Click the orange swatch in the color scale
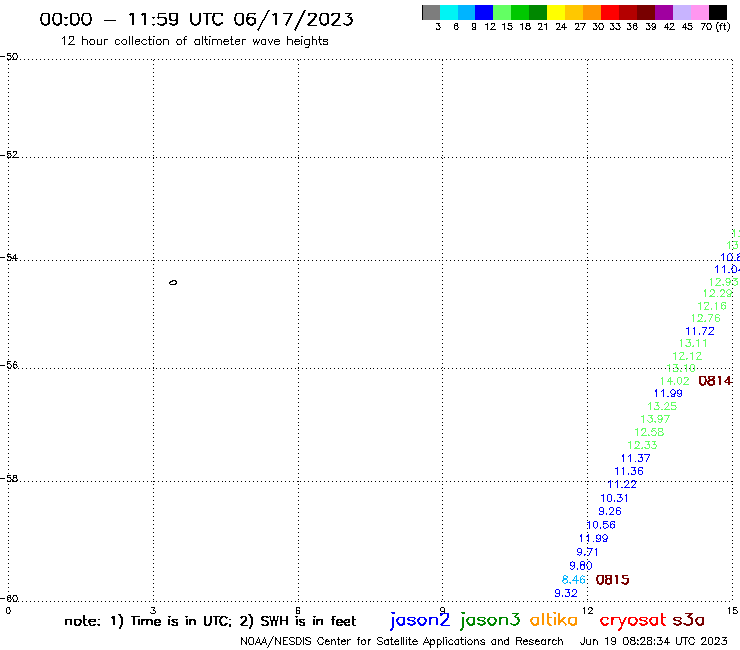 (592, 12)
